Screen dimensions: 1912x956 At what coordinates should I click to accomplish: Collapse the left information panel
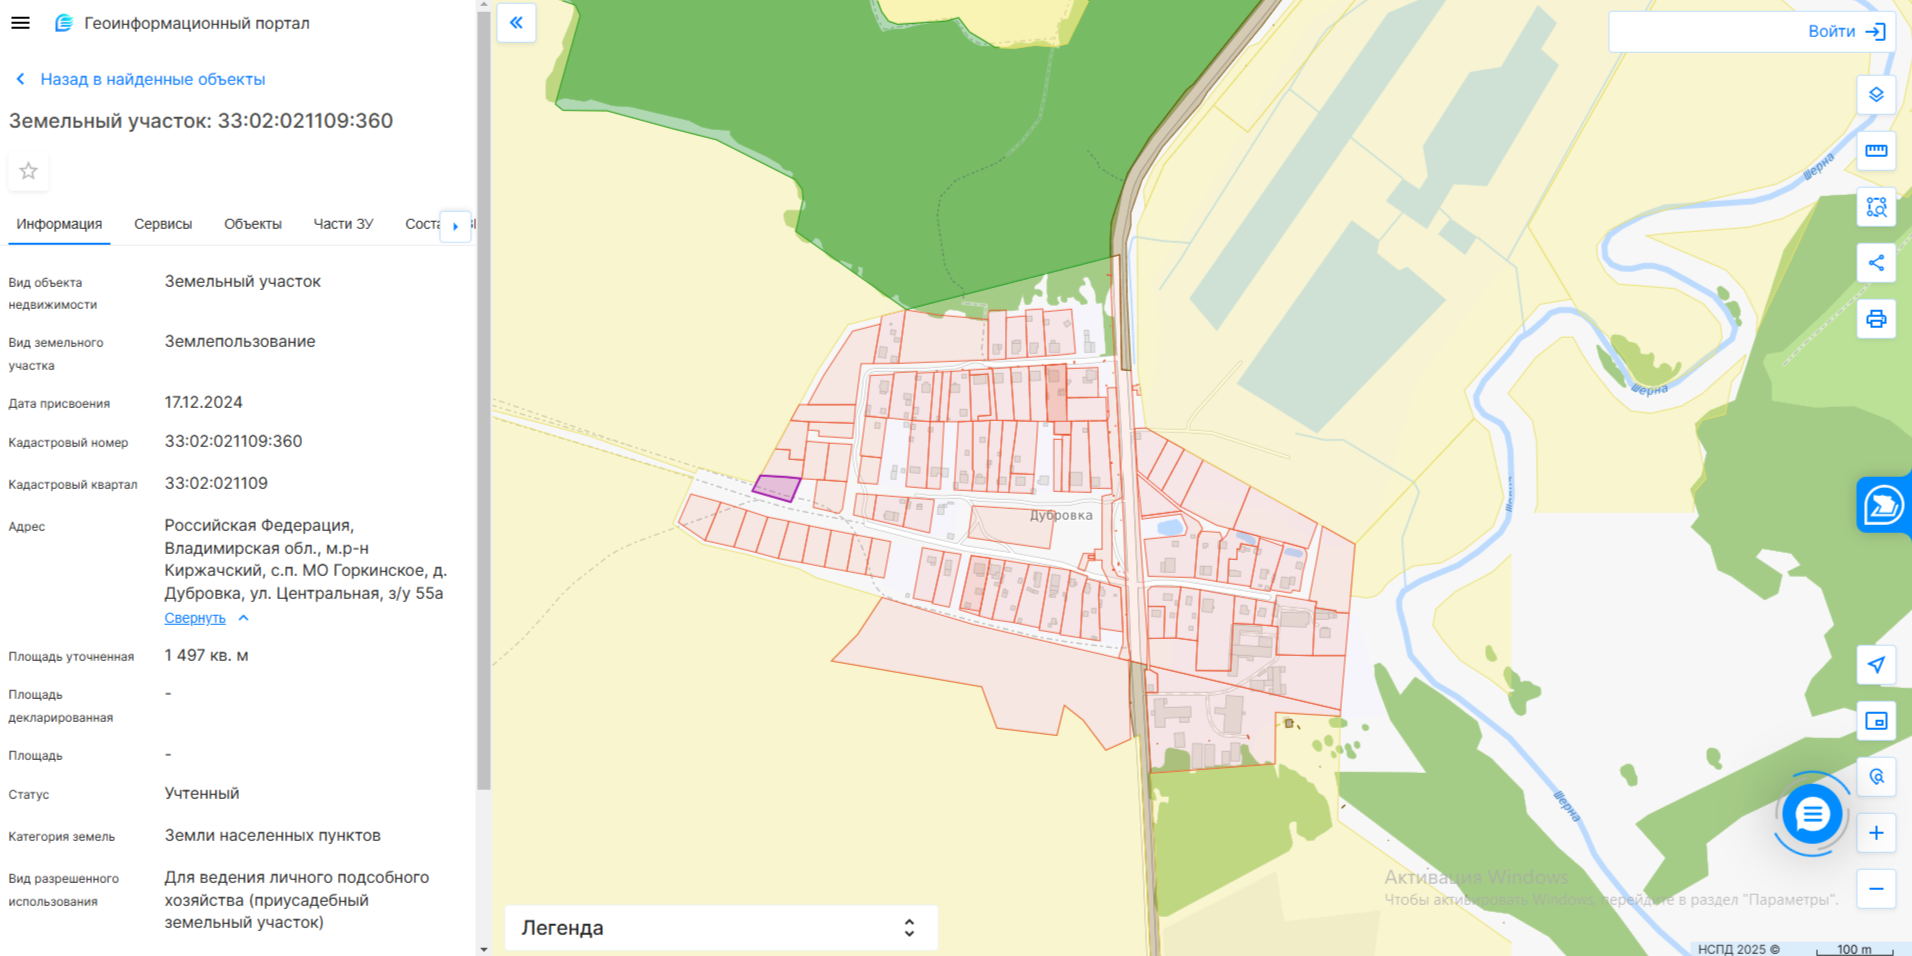(x=516, y=23)
